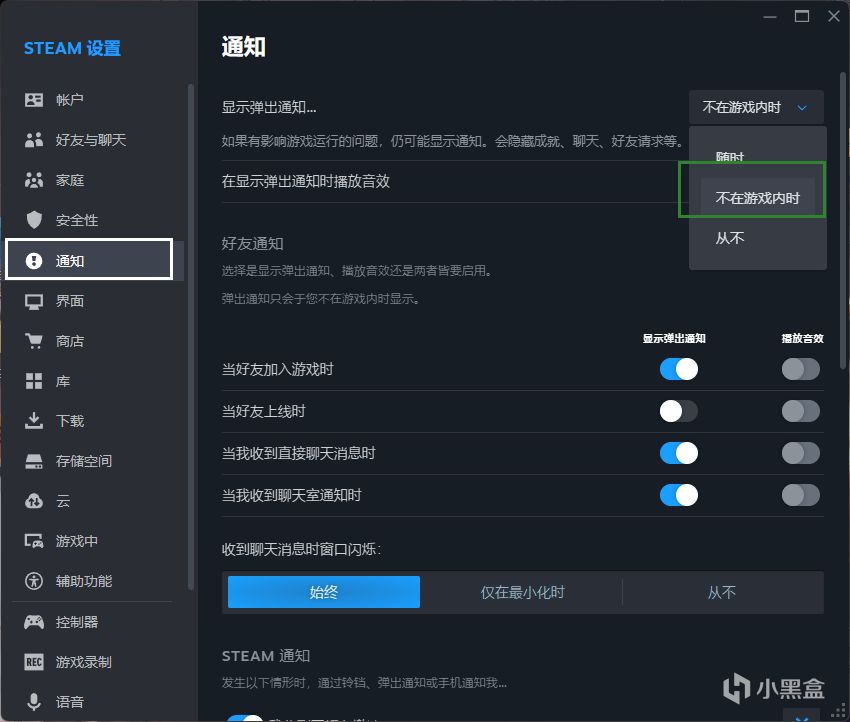Enable sound for 当我收到聊天室通知时
The width and height of the screenshot is (850, 722).
(800, 495)
